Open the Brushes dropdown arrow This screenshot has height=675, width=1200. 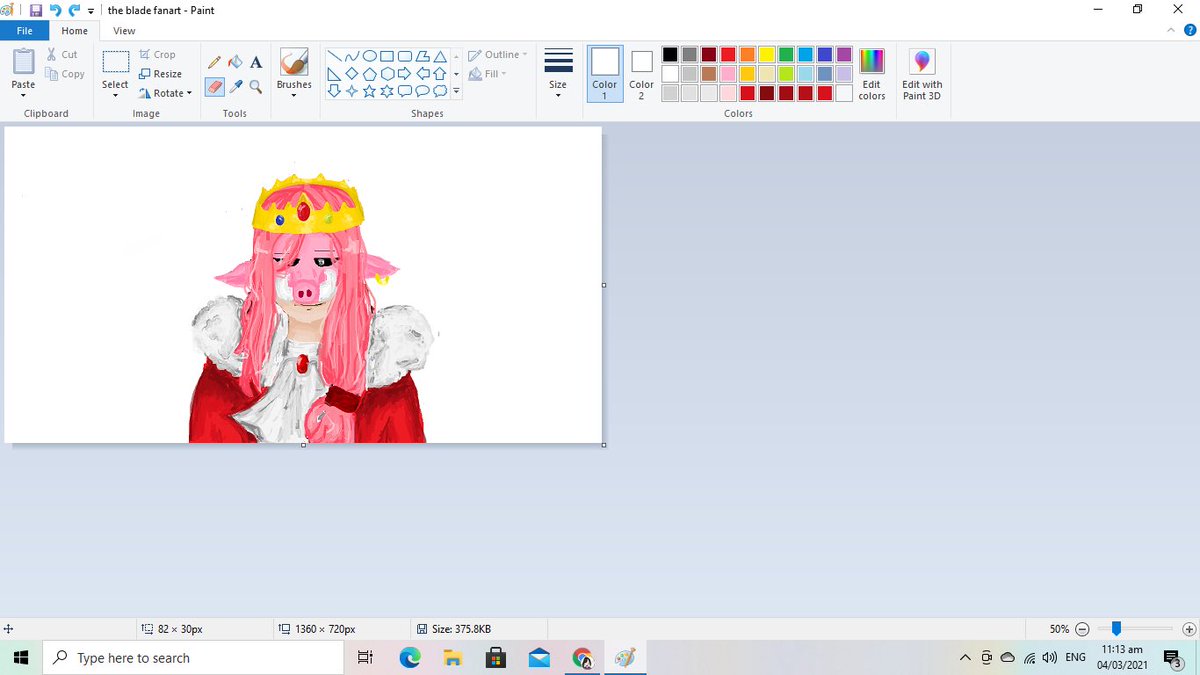click(x=294, y=96)
